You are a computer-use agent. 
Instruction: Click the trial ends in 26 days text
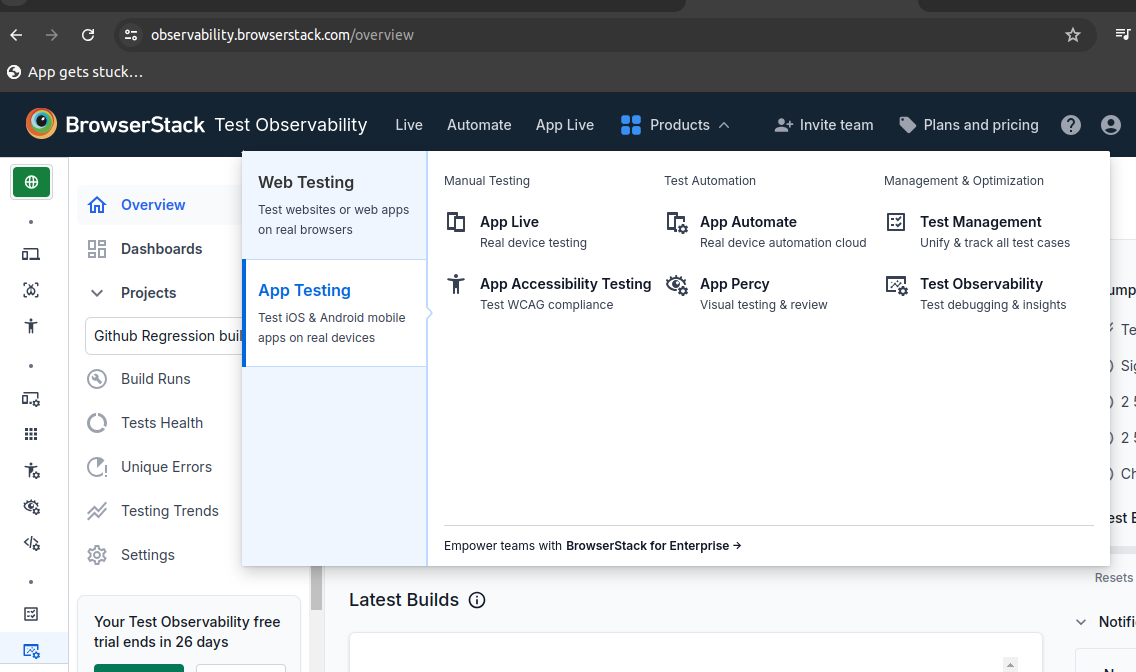(187, 632)
